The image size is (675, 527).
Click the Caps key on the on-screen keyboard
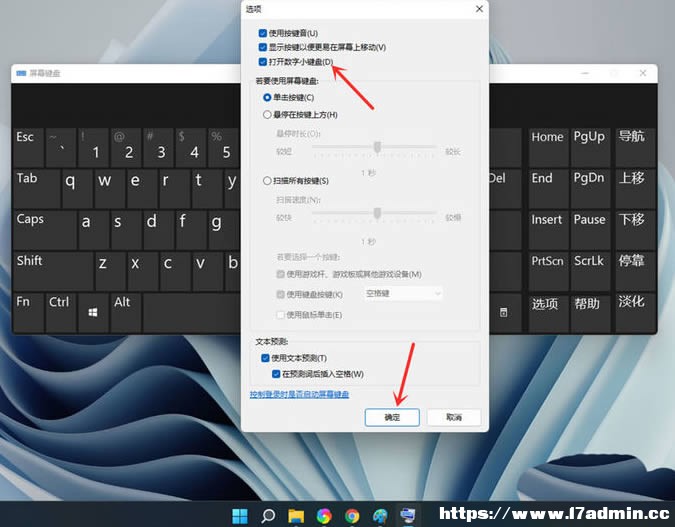[45, 229]
